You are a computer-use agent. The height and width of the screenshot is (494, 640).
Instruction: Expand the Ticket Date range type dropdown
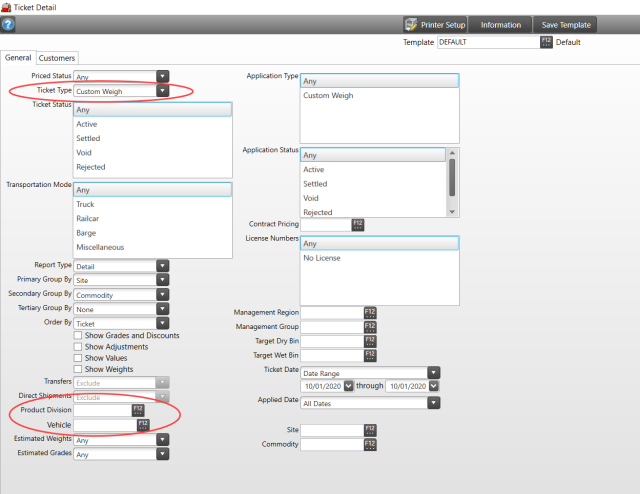(x=434, y=372)
